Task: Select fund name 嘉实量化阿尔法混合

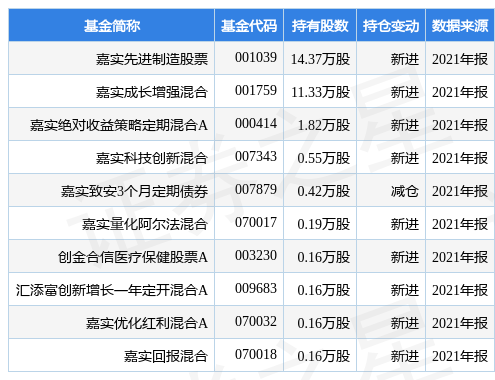Action: [145, 224]
